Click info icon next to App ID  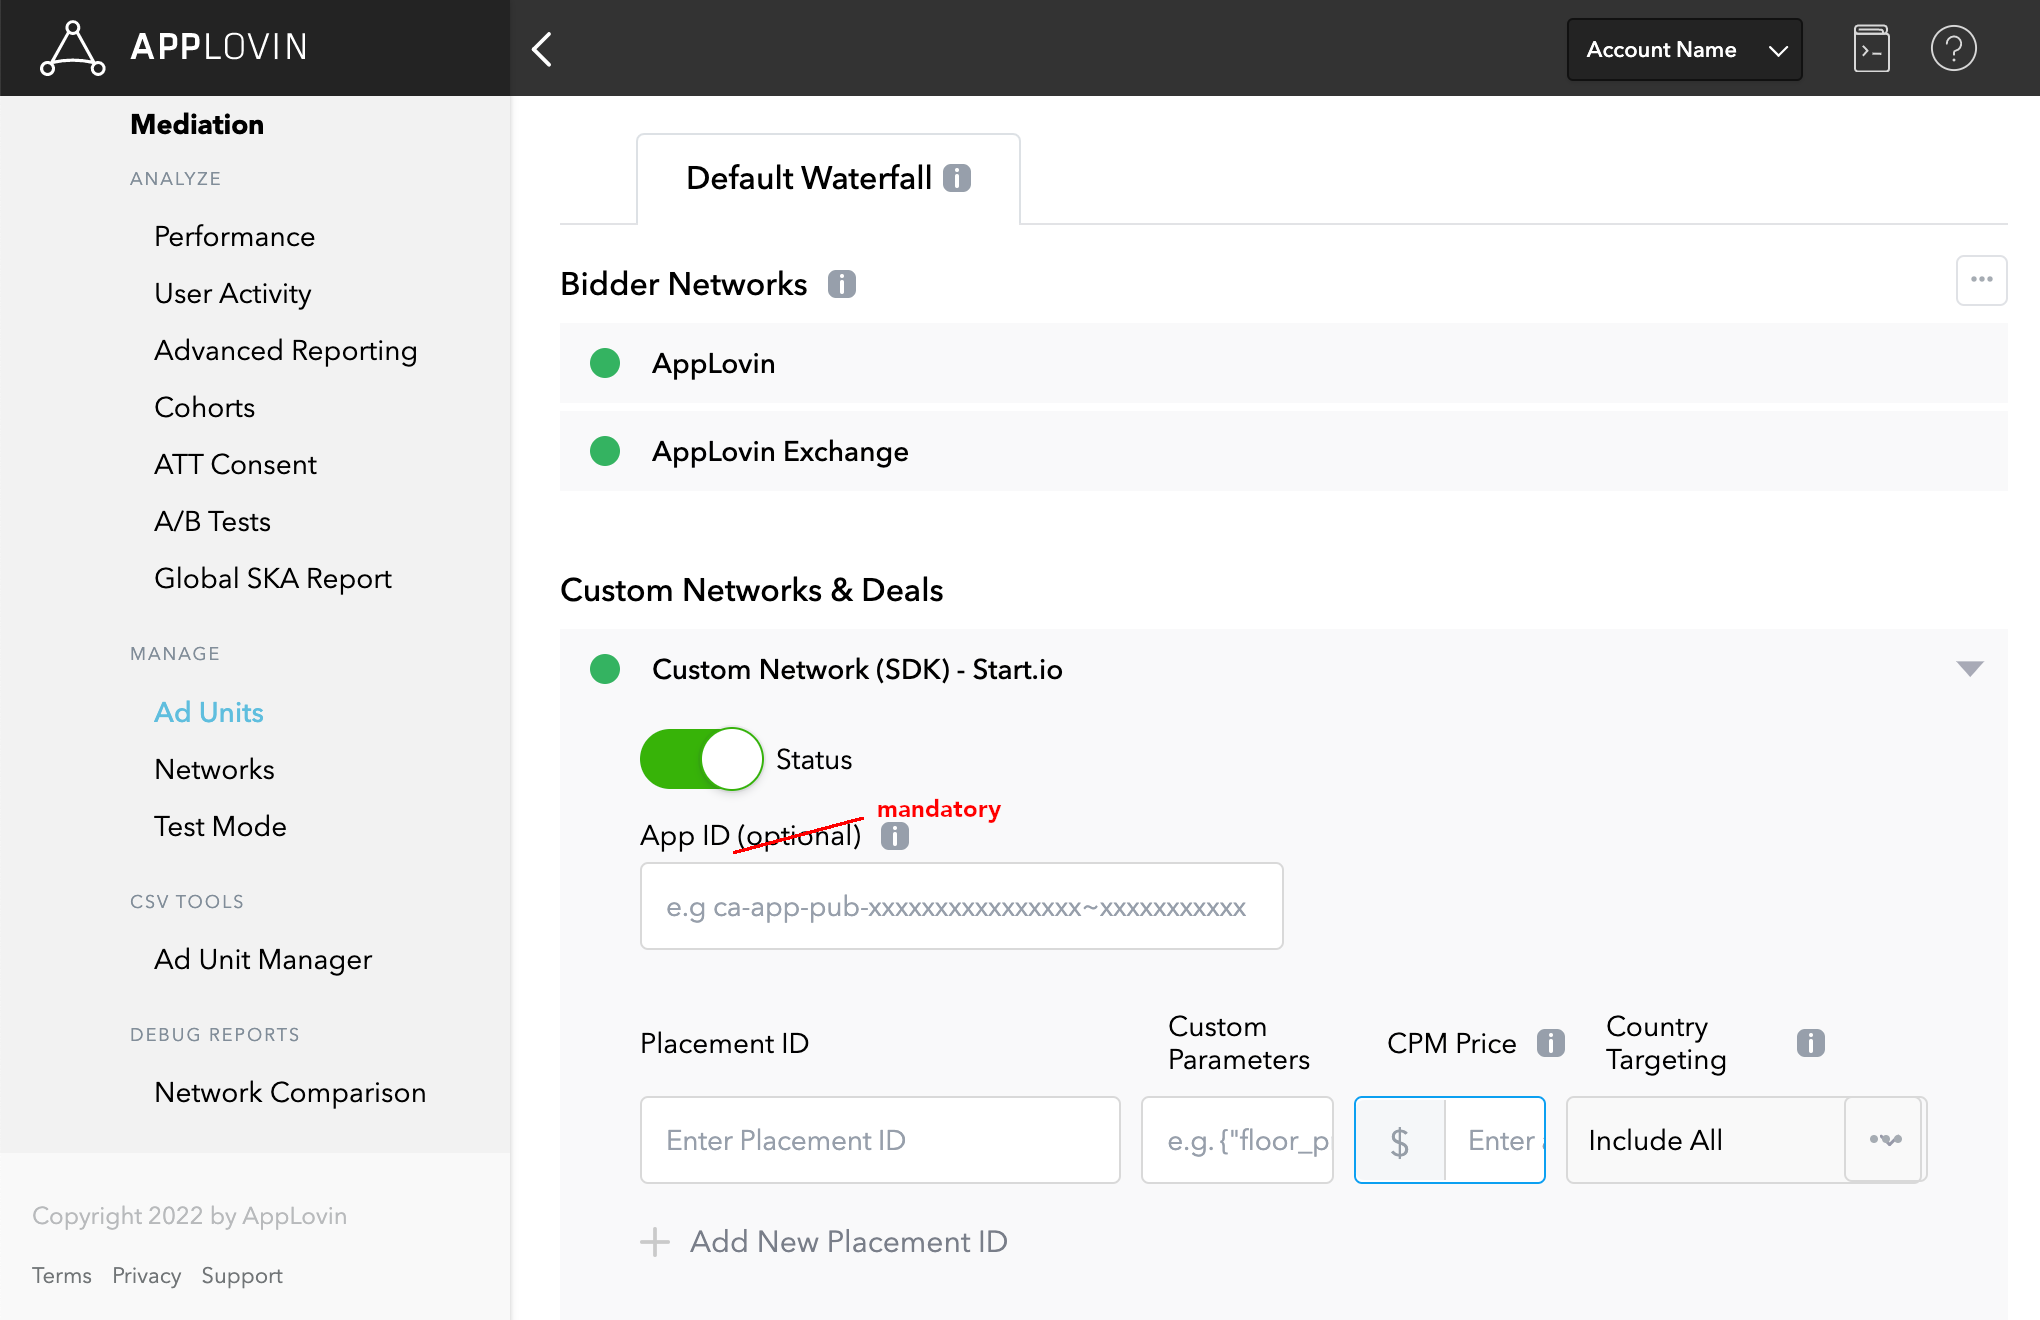tap(895, 836)
